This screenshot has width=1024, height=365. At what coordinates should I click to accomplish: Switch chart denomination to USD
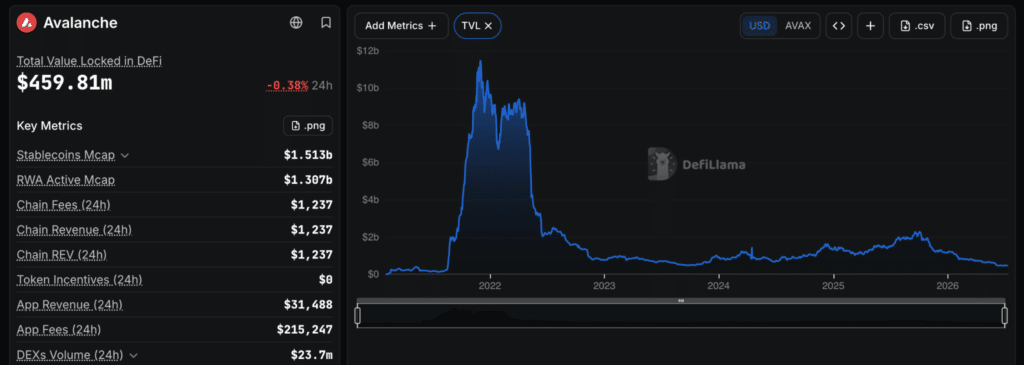[760, 26]
